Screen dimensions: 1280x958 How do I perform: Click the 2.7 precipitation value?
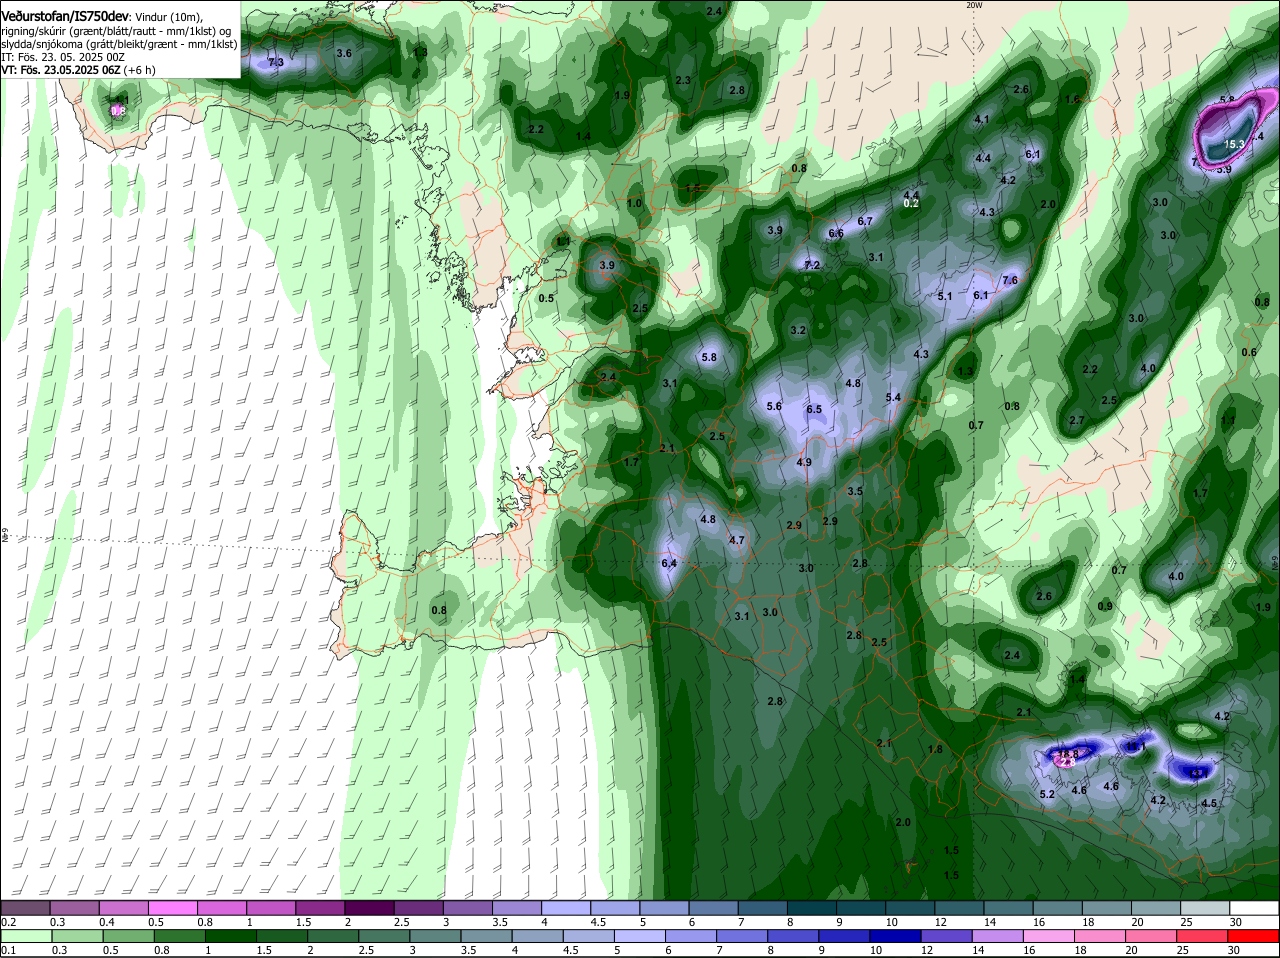coord(1077,421)
